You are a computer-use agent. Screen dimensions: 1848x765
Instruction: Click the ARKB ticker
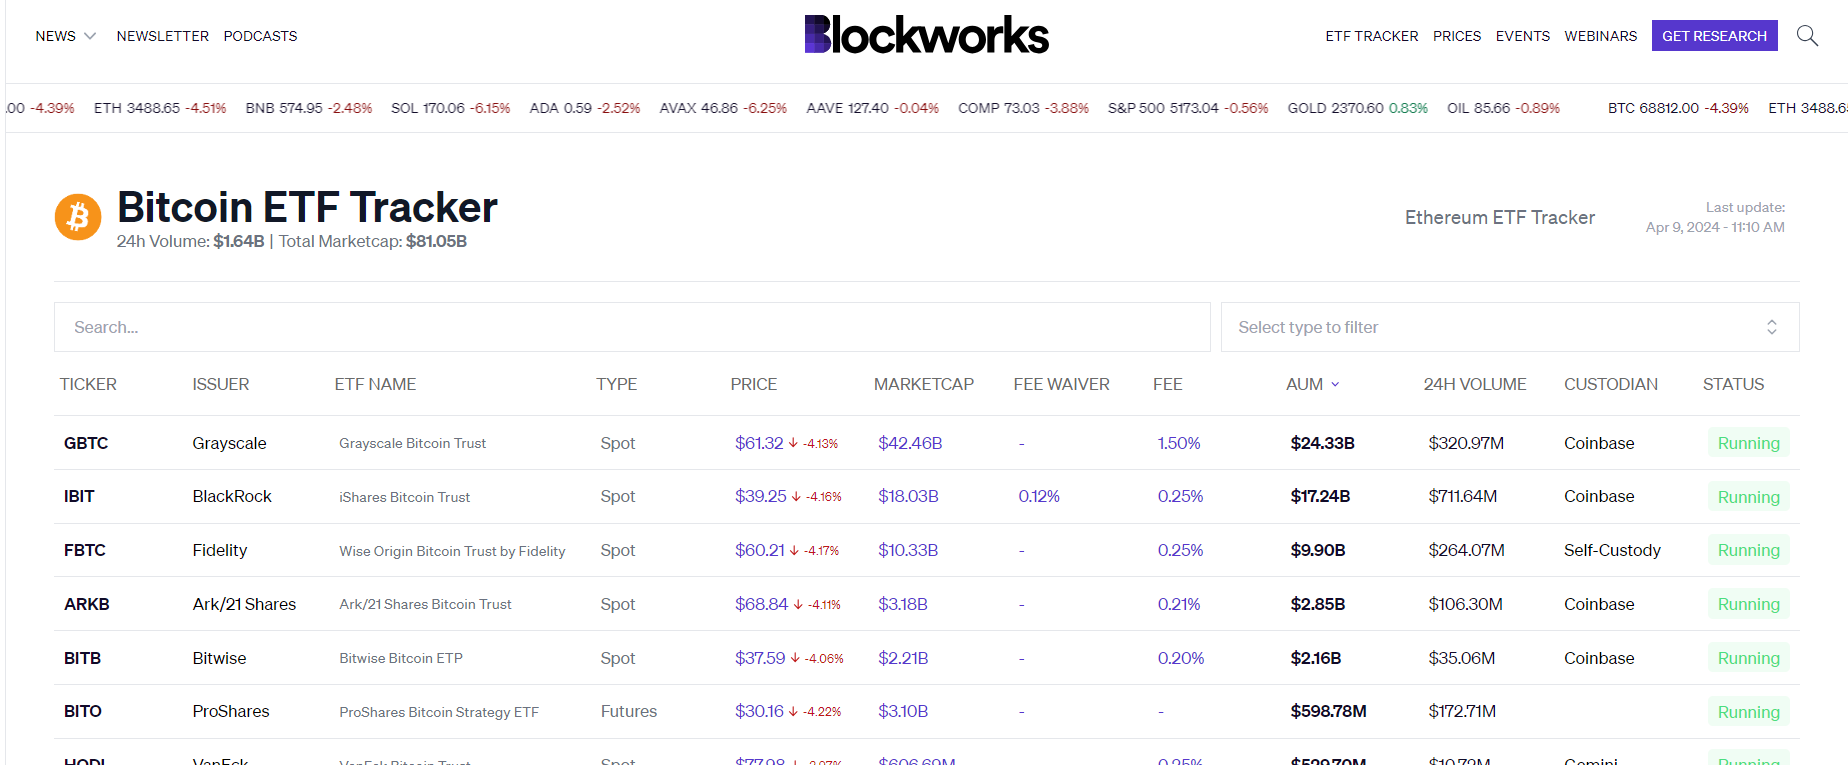click(87, 604)
